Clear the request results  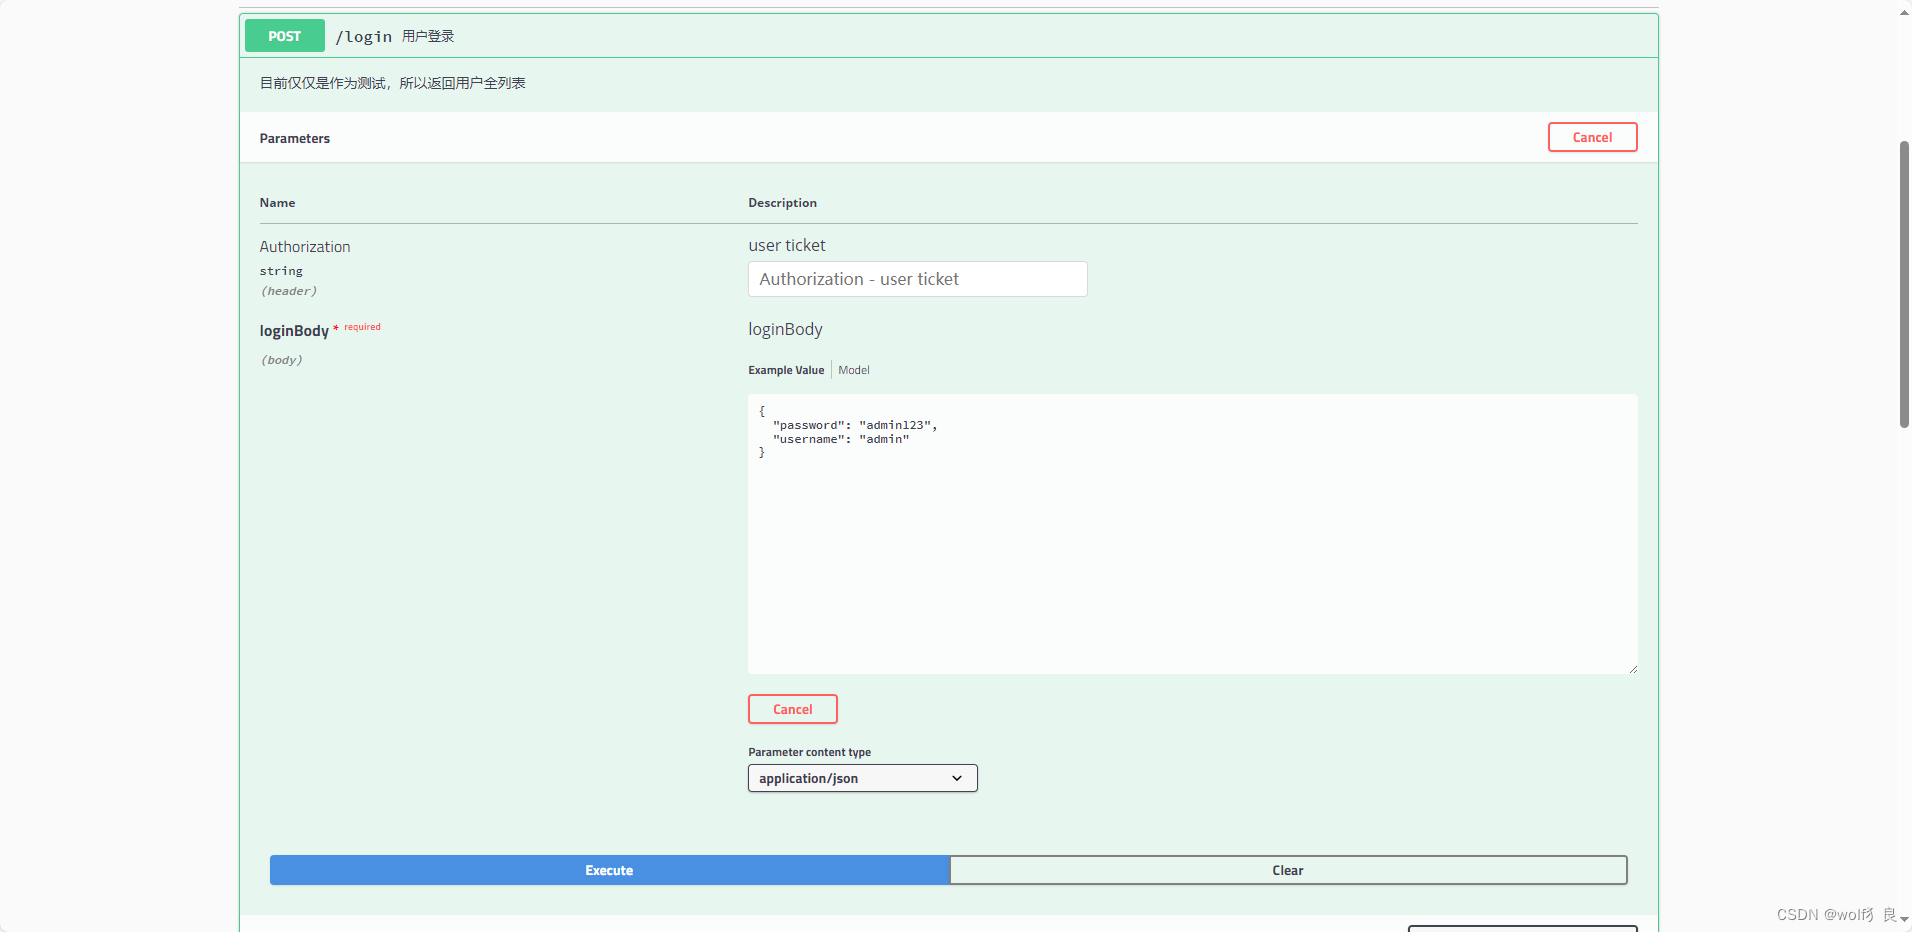(x=1288, y=870)
